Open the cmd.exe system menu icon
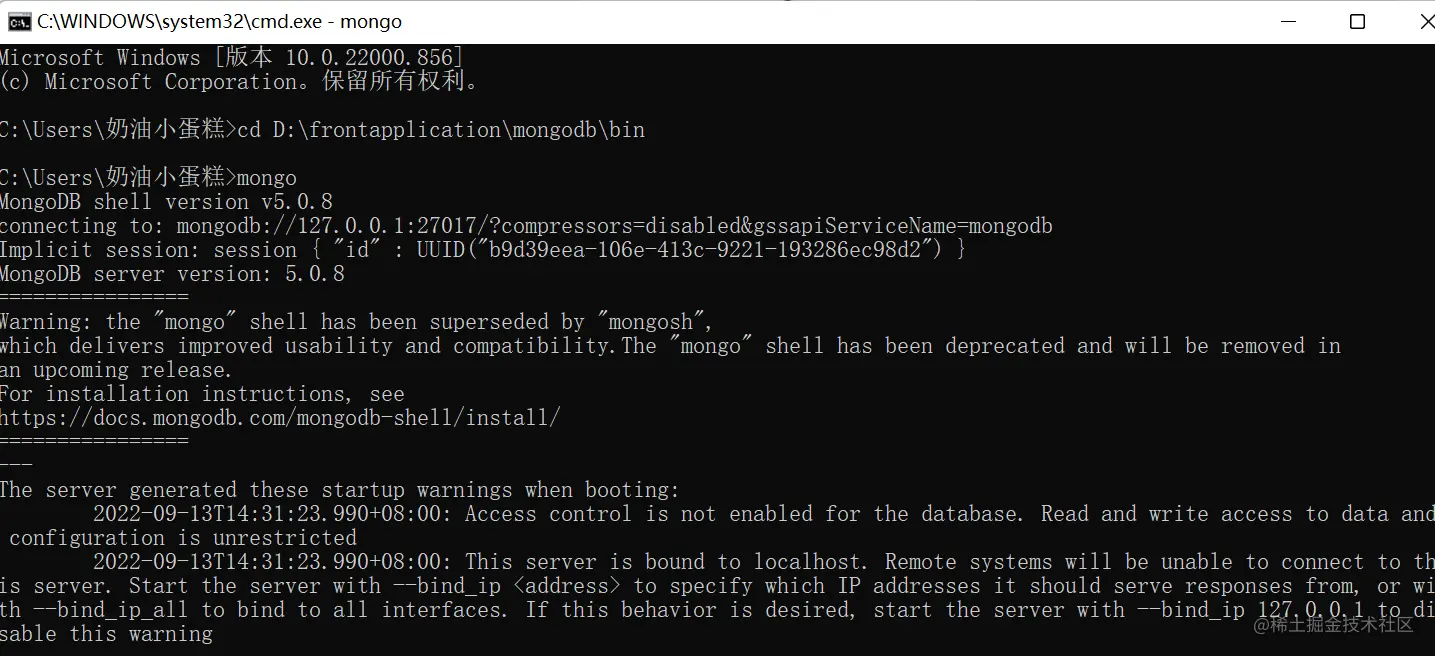 (19, 21)
